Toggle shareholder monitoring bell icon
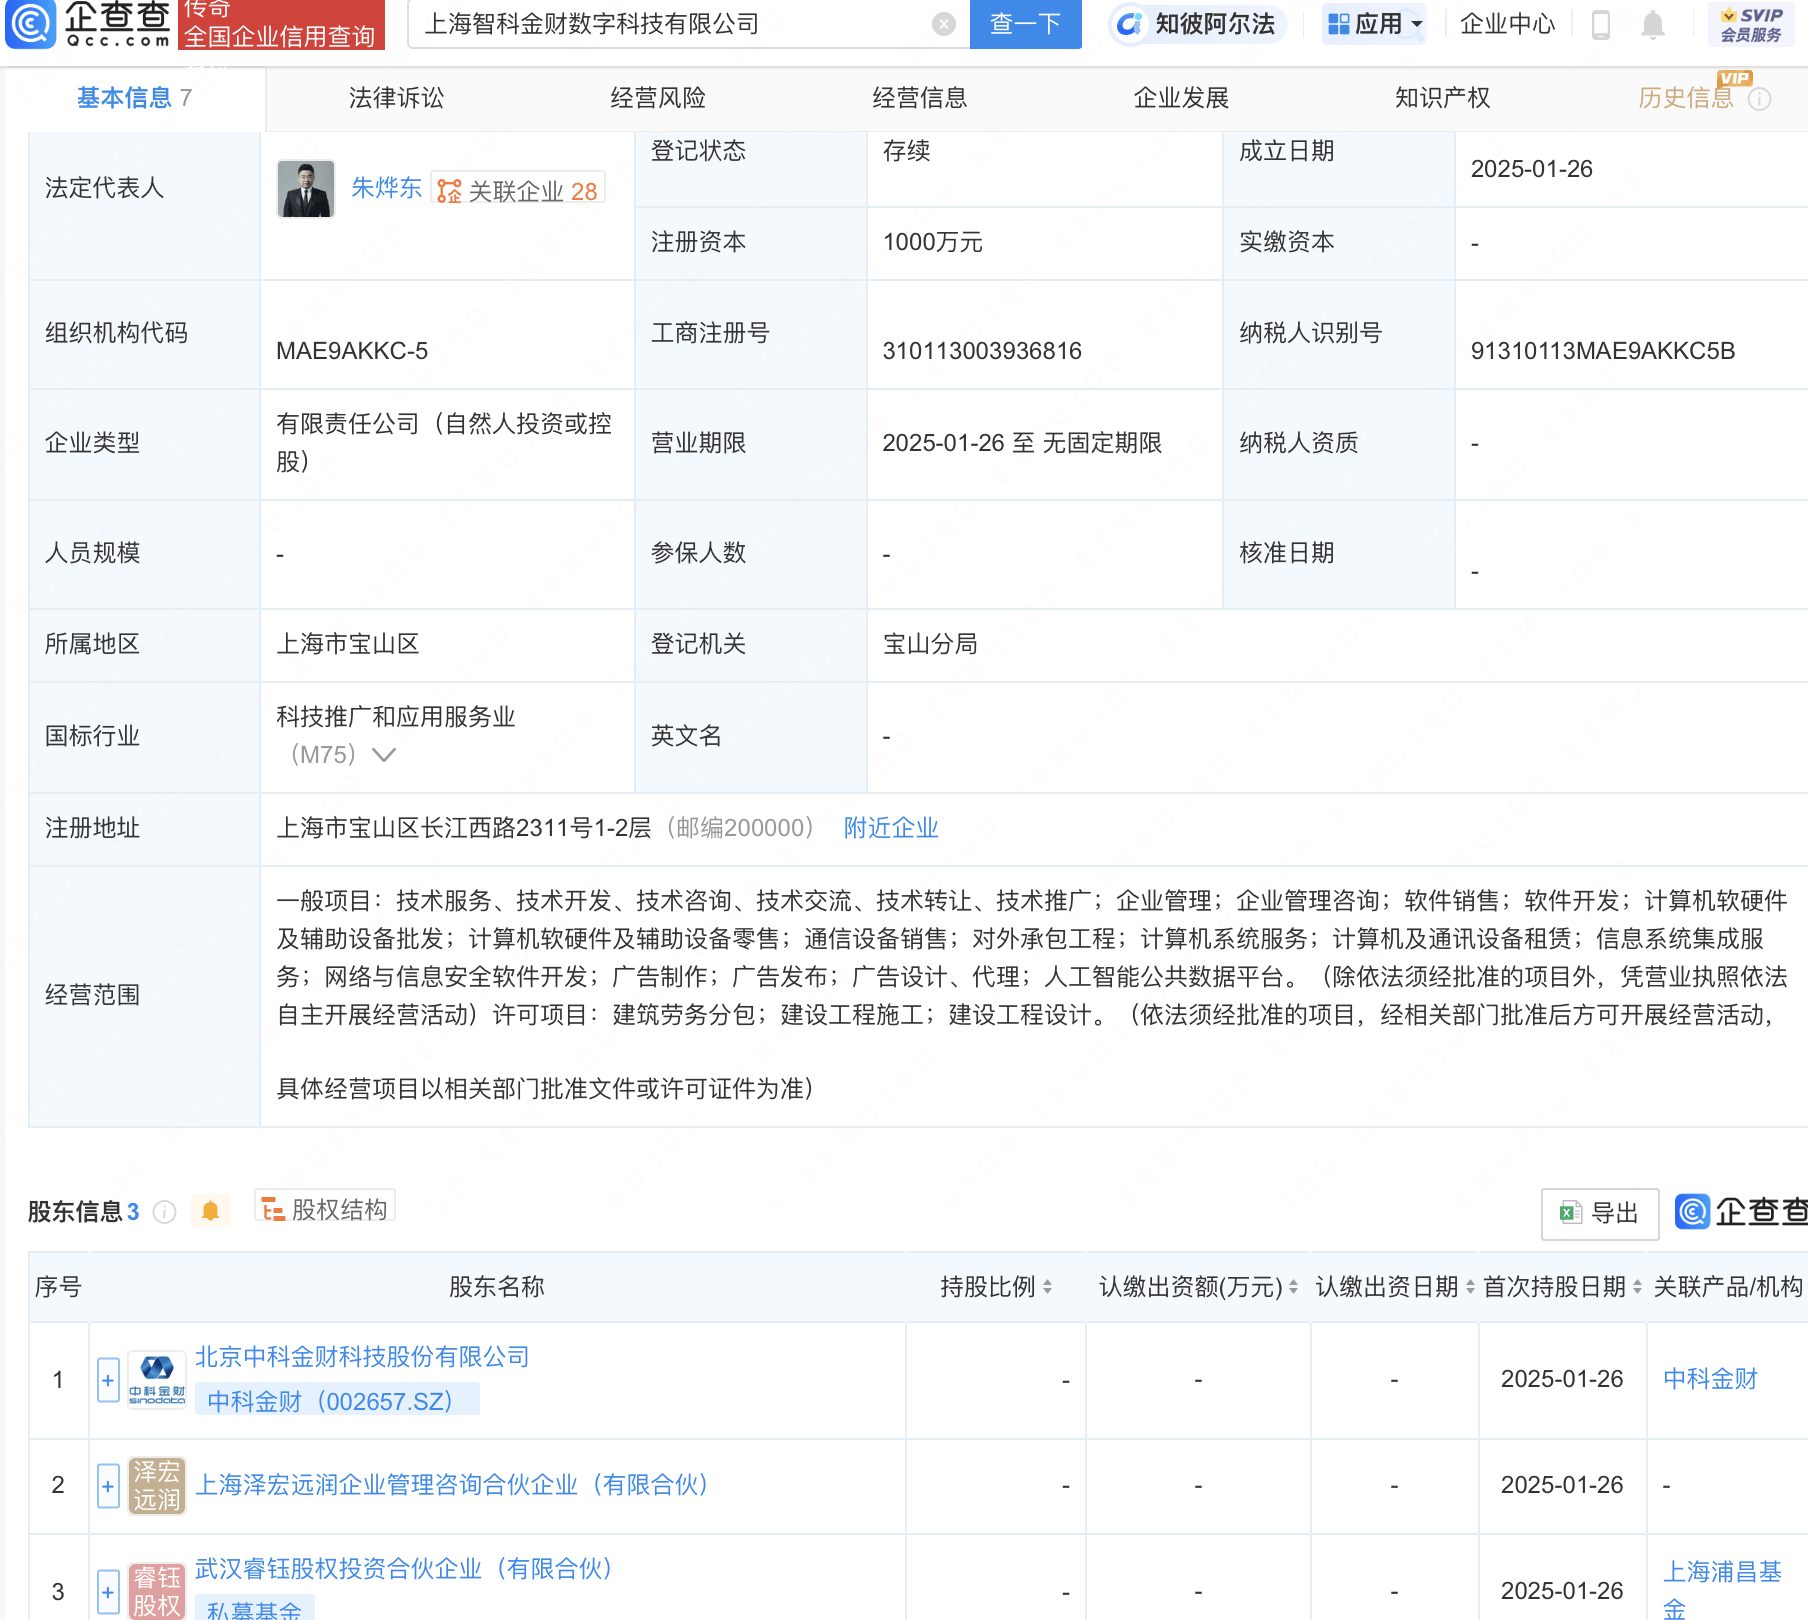1808x1620 pixels. pos(210,1211)
